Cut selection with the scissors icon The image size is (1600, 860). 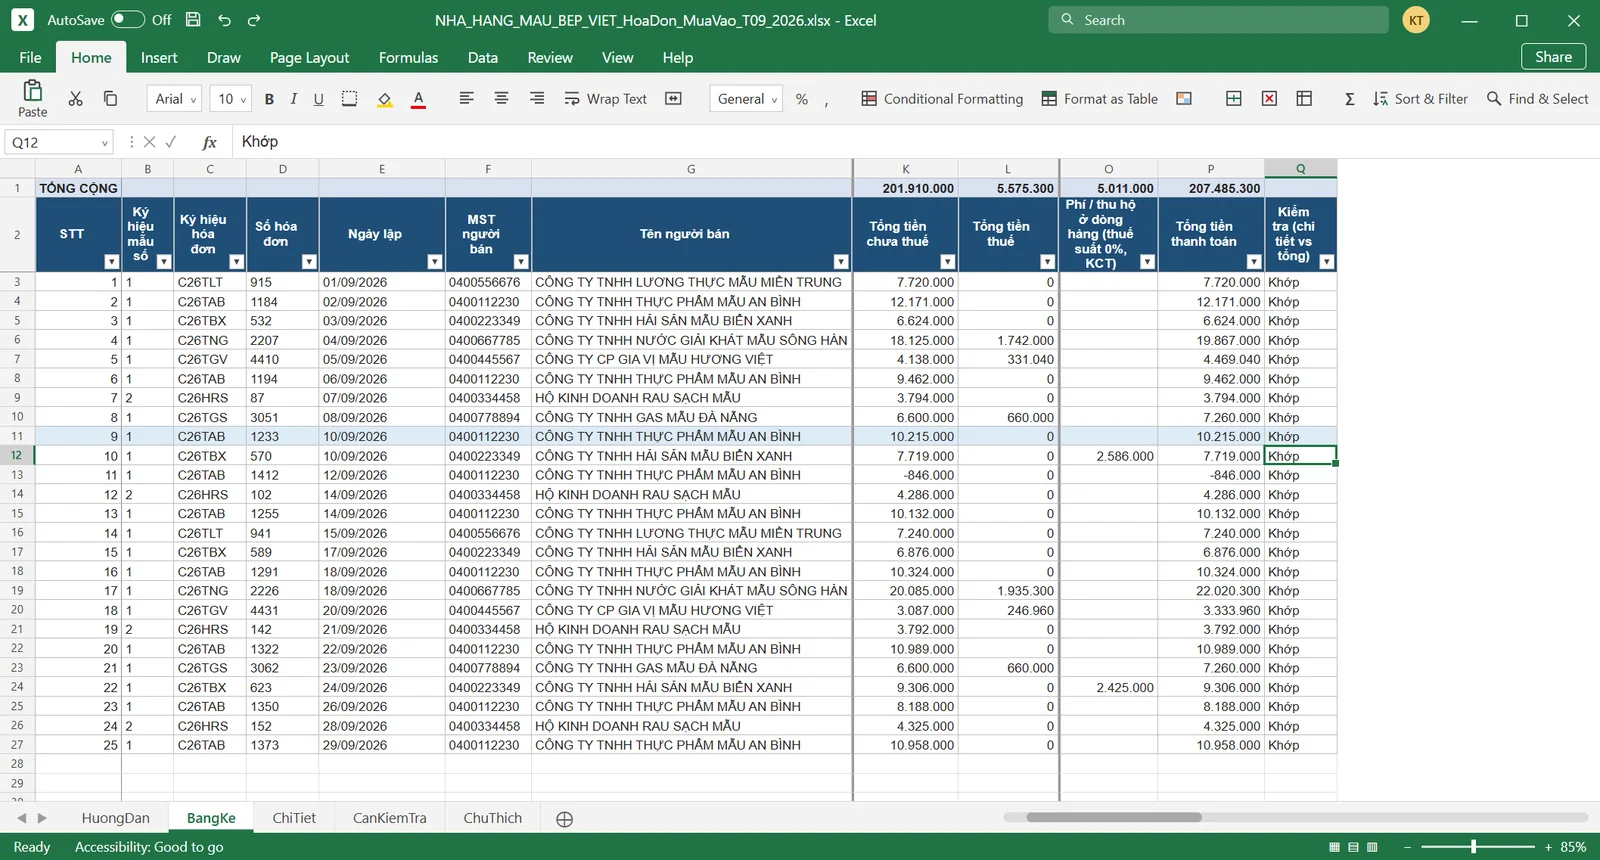pyautogui.click(x=75, y=99)
